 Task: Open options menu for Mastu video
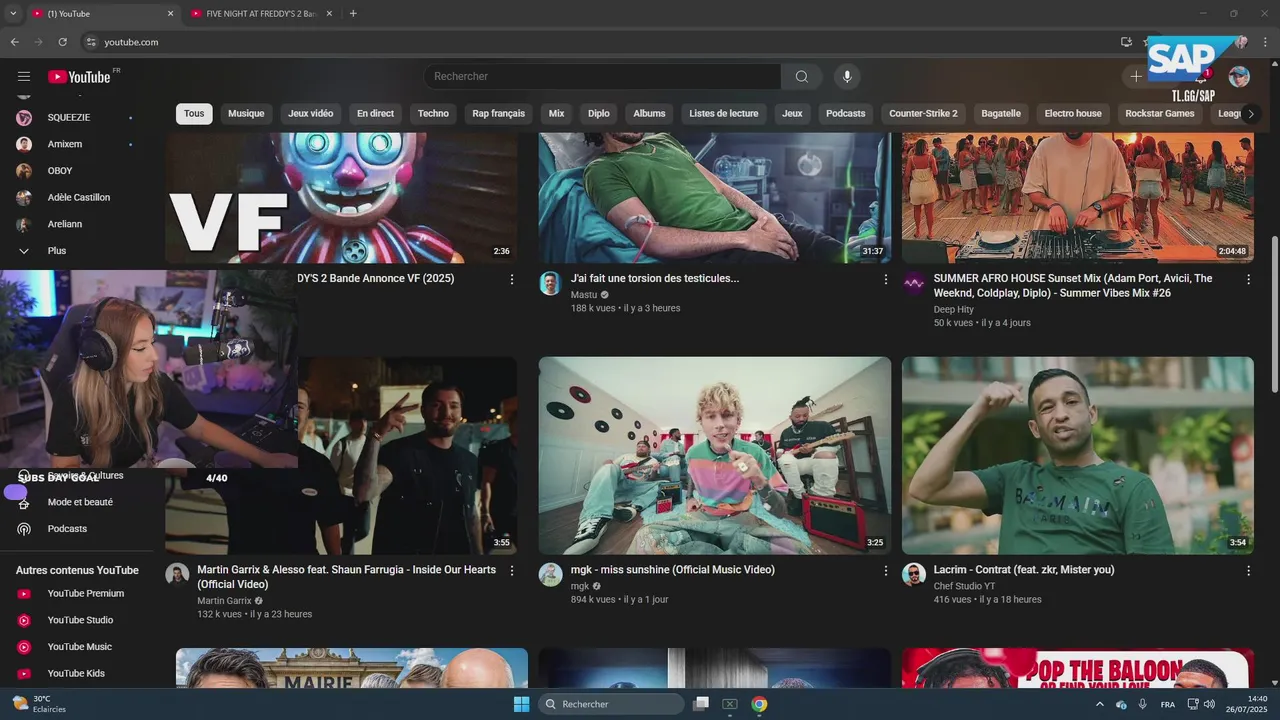pos(885,280)
